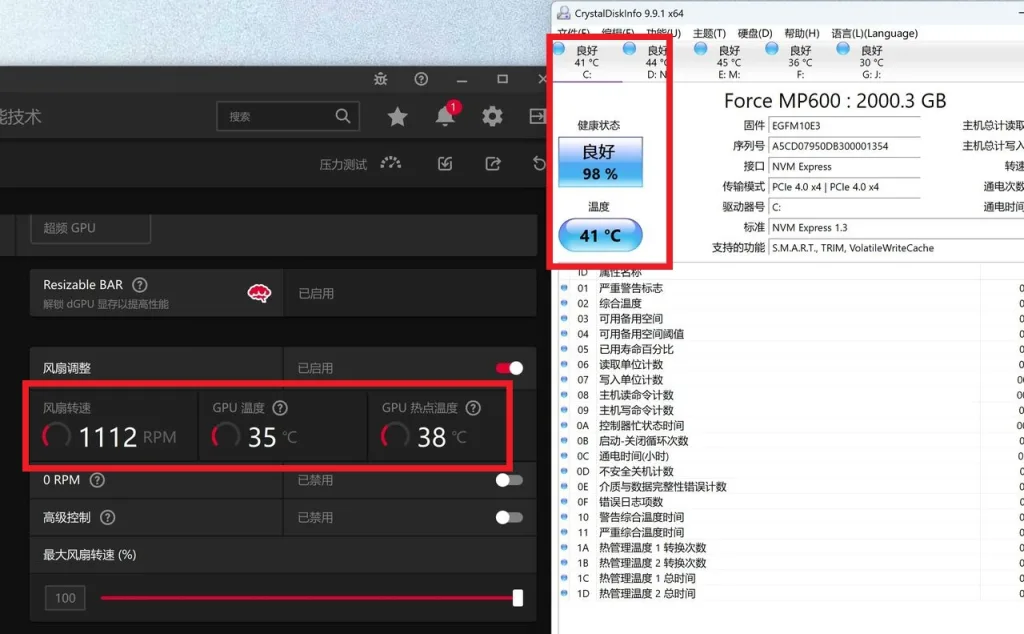This screenshot has width=1024, height=634.
Task: Click status dot of attribute 0C row
Action: tap(564, 456)
